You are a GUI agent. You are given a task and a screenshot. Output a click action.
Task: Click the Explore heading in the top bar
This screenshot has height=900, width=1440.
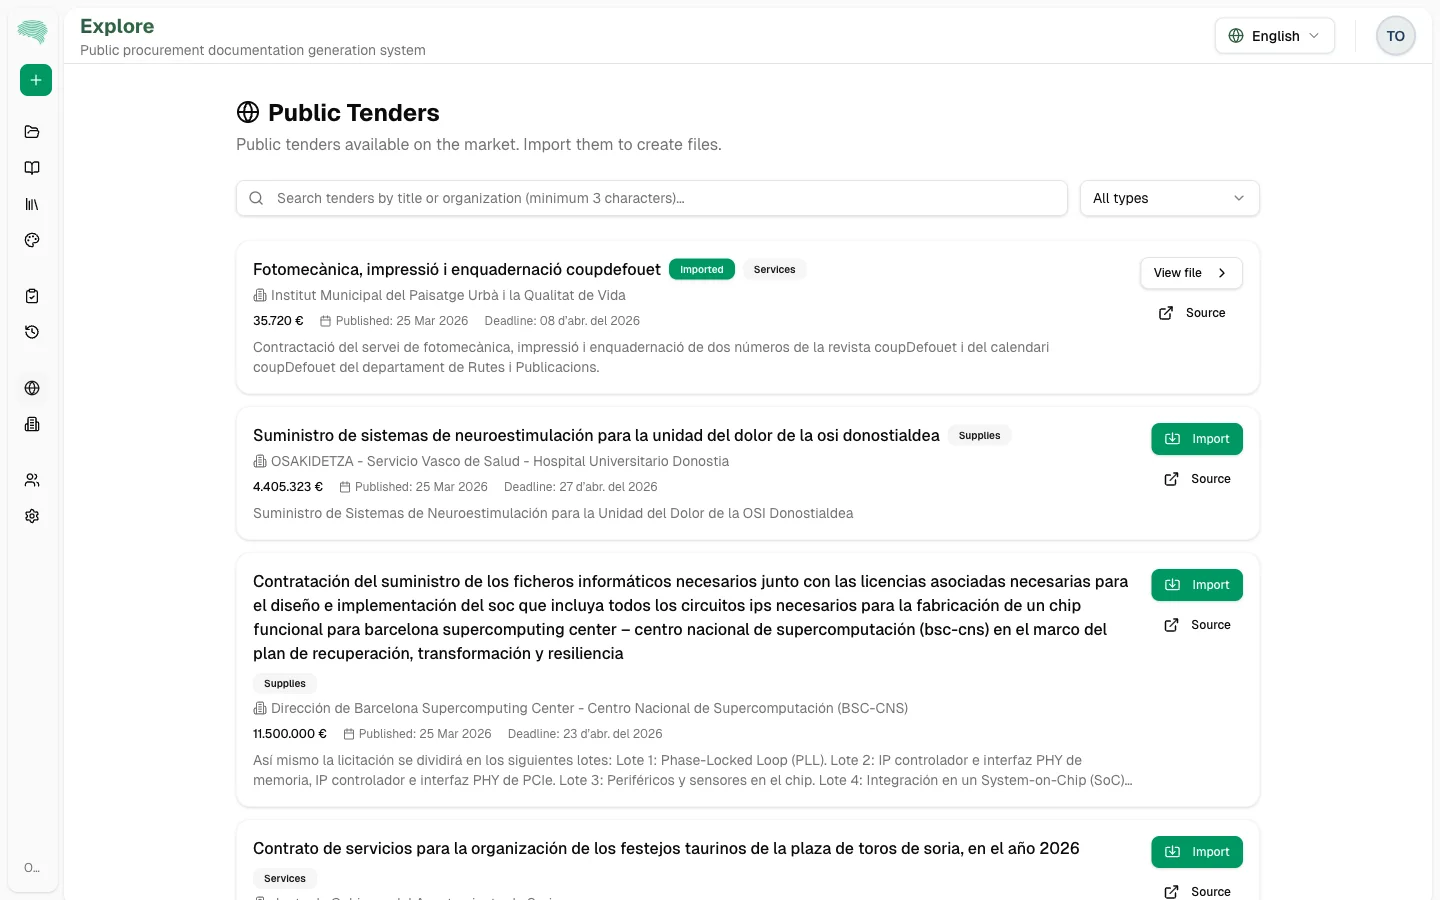point(117,26)
